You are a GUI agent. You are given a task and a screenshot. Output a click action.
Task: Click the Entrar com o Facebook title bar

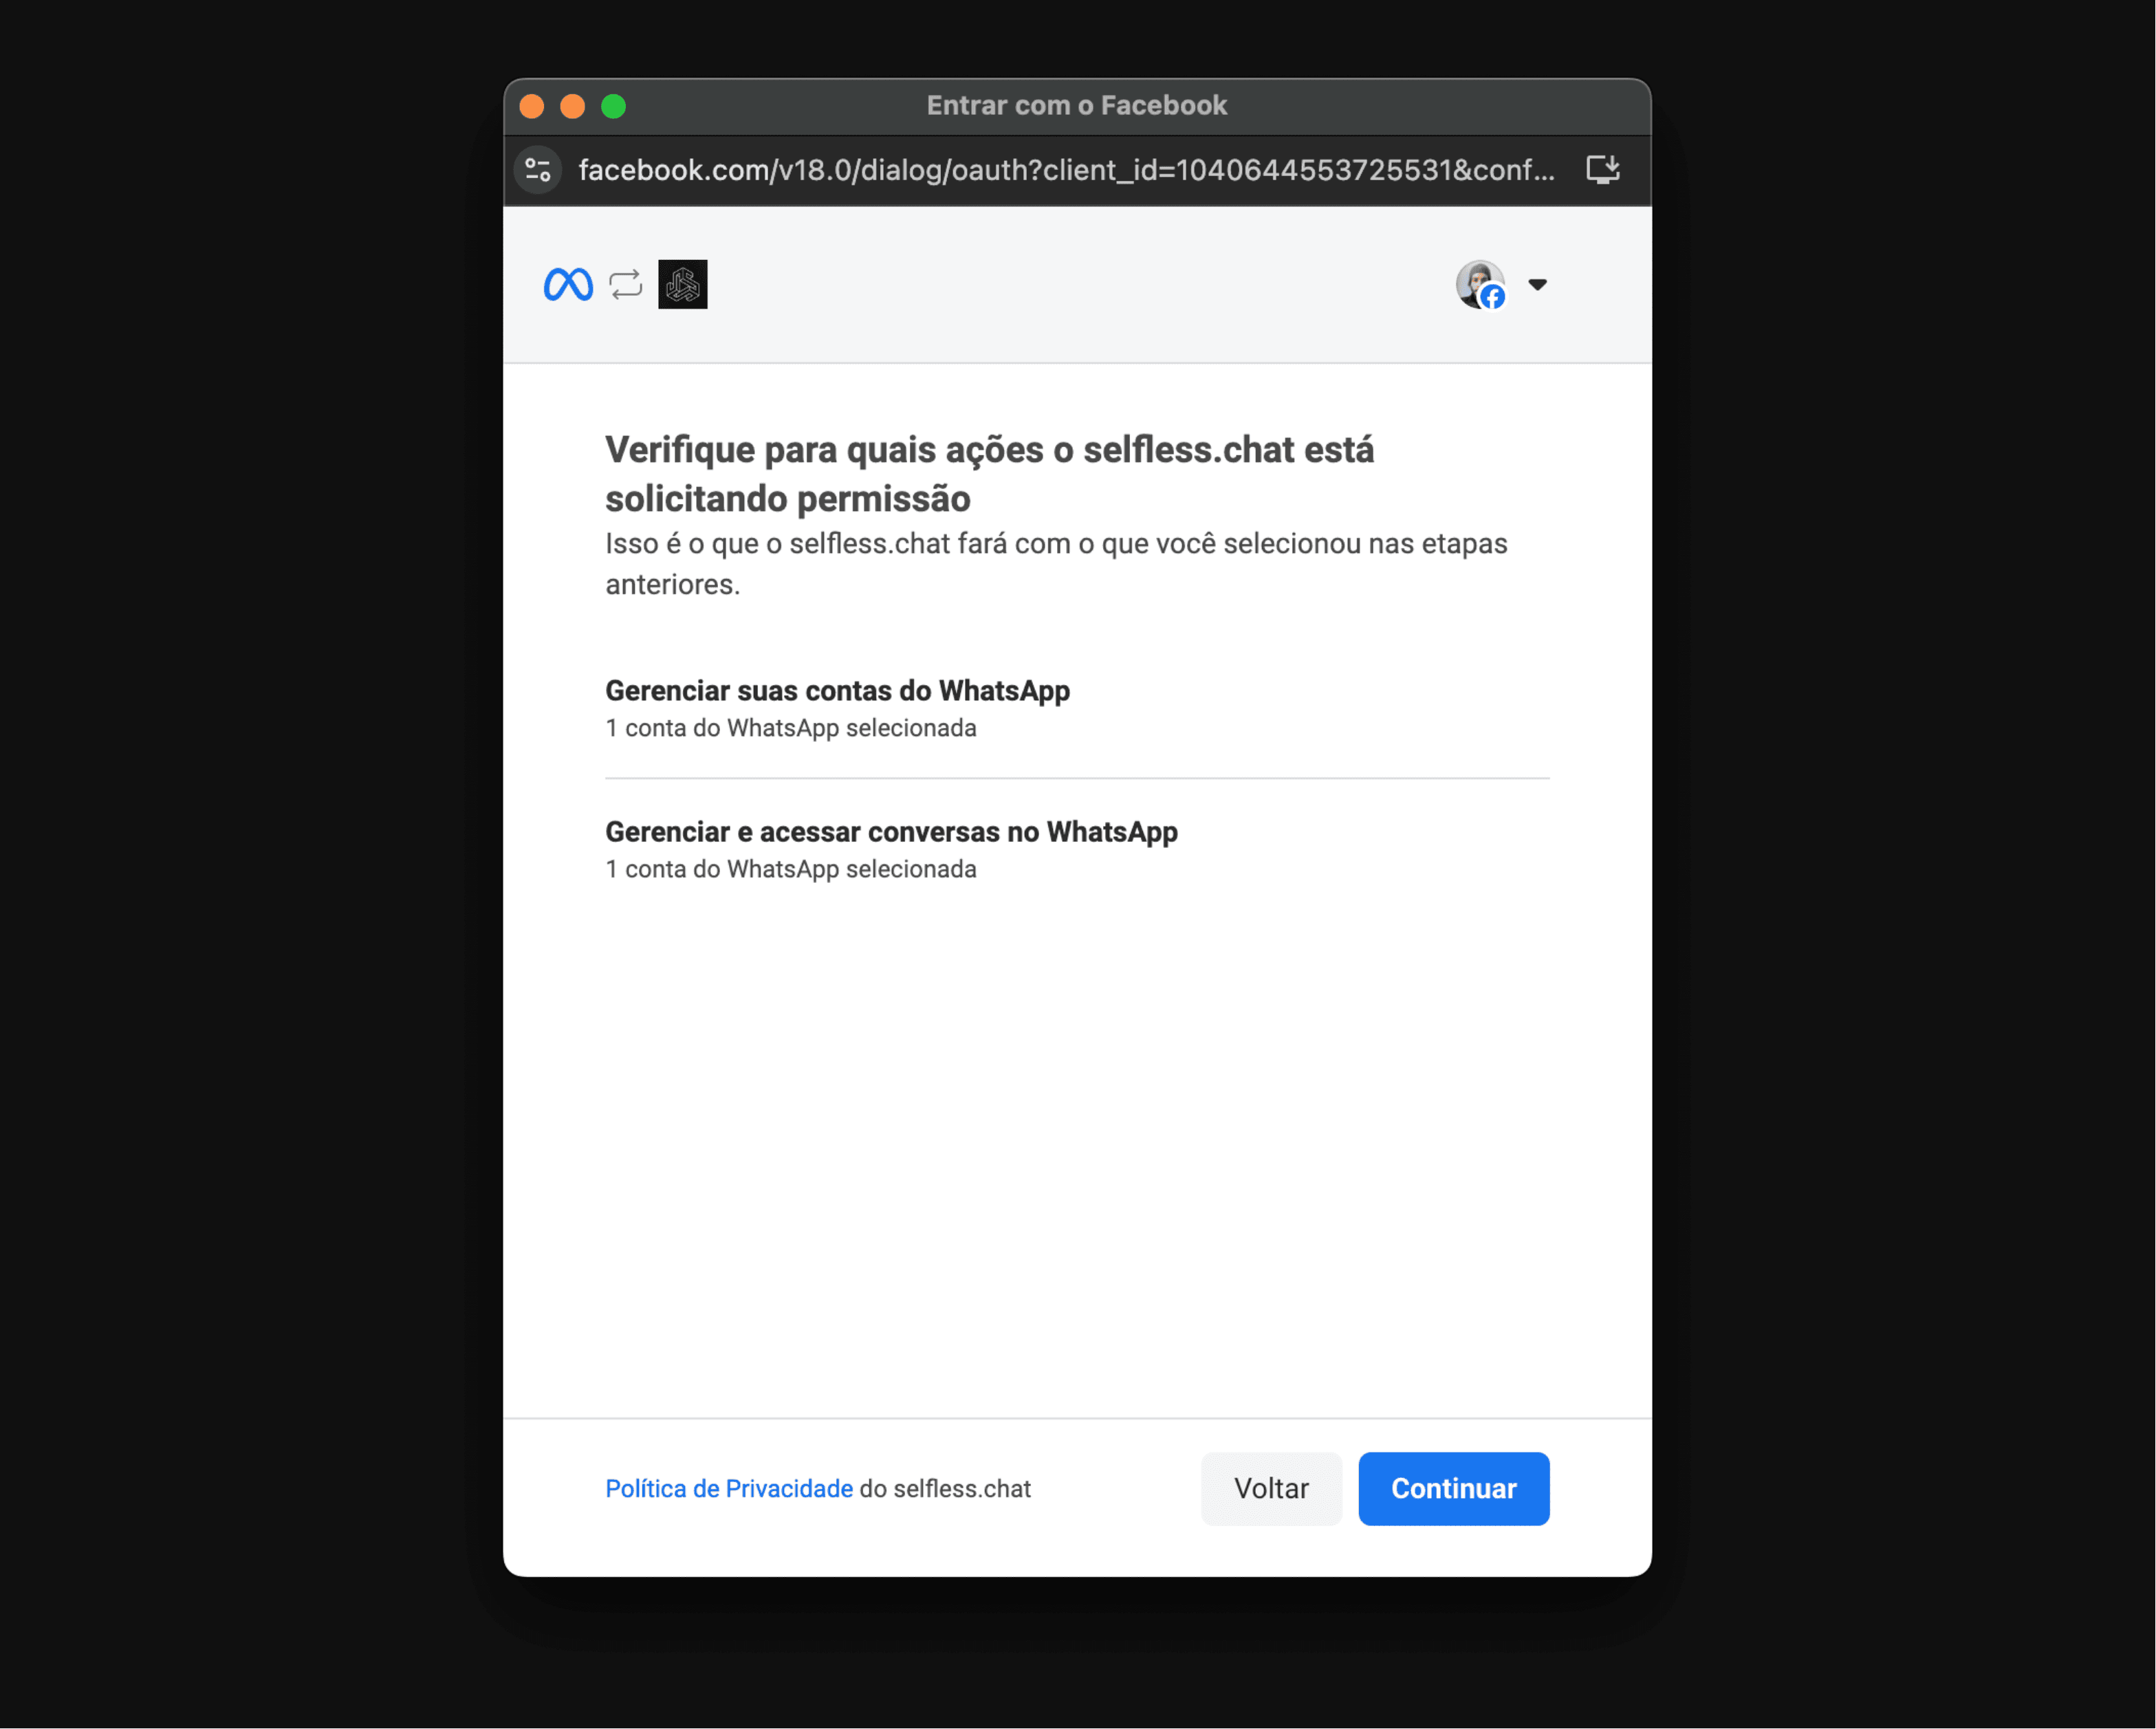[1077, 106]
